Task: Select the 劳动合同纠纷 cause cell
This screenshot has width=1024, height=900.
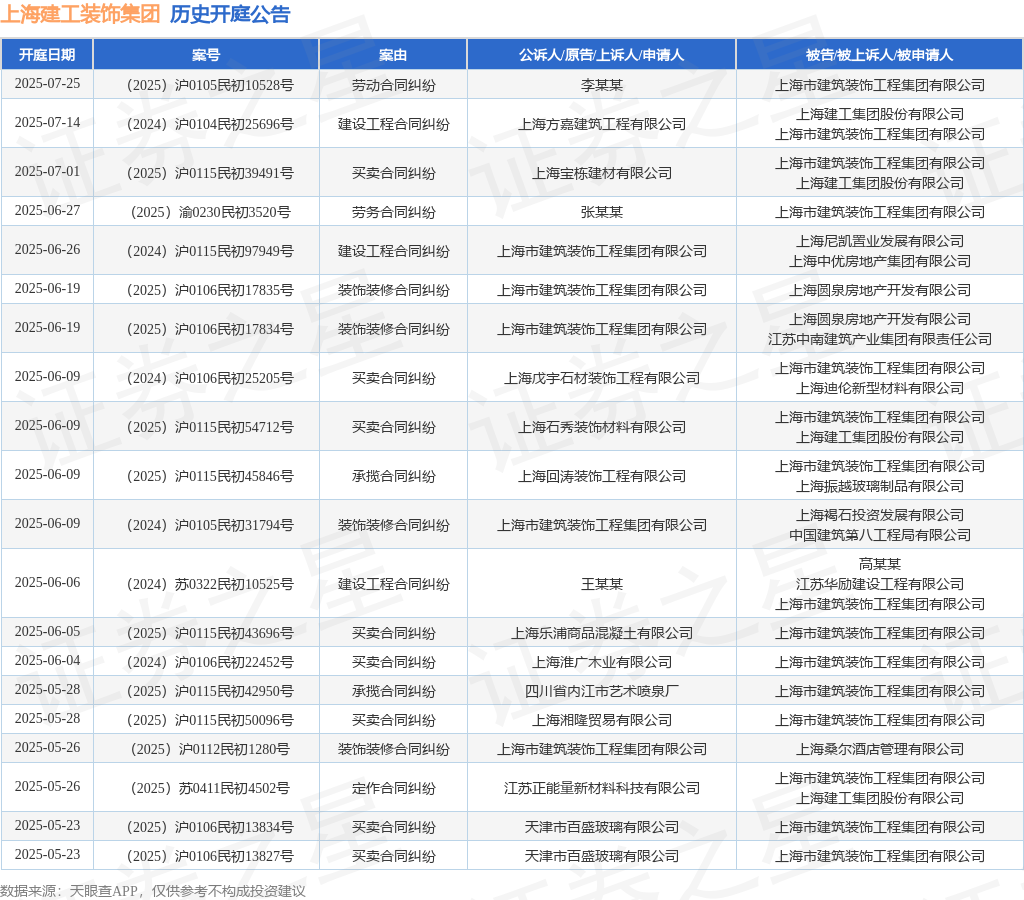Action: coord(393,85)
